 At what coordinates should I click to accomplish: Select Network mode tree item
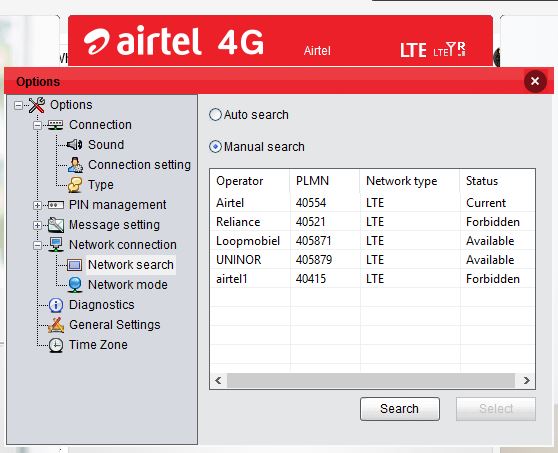[128, 285]
